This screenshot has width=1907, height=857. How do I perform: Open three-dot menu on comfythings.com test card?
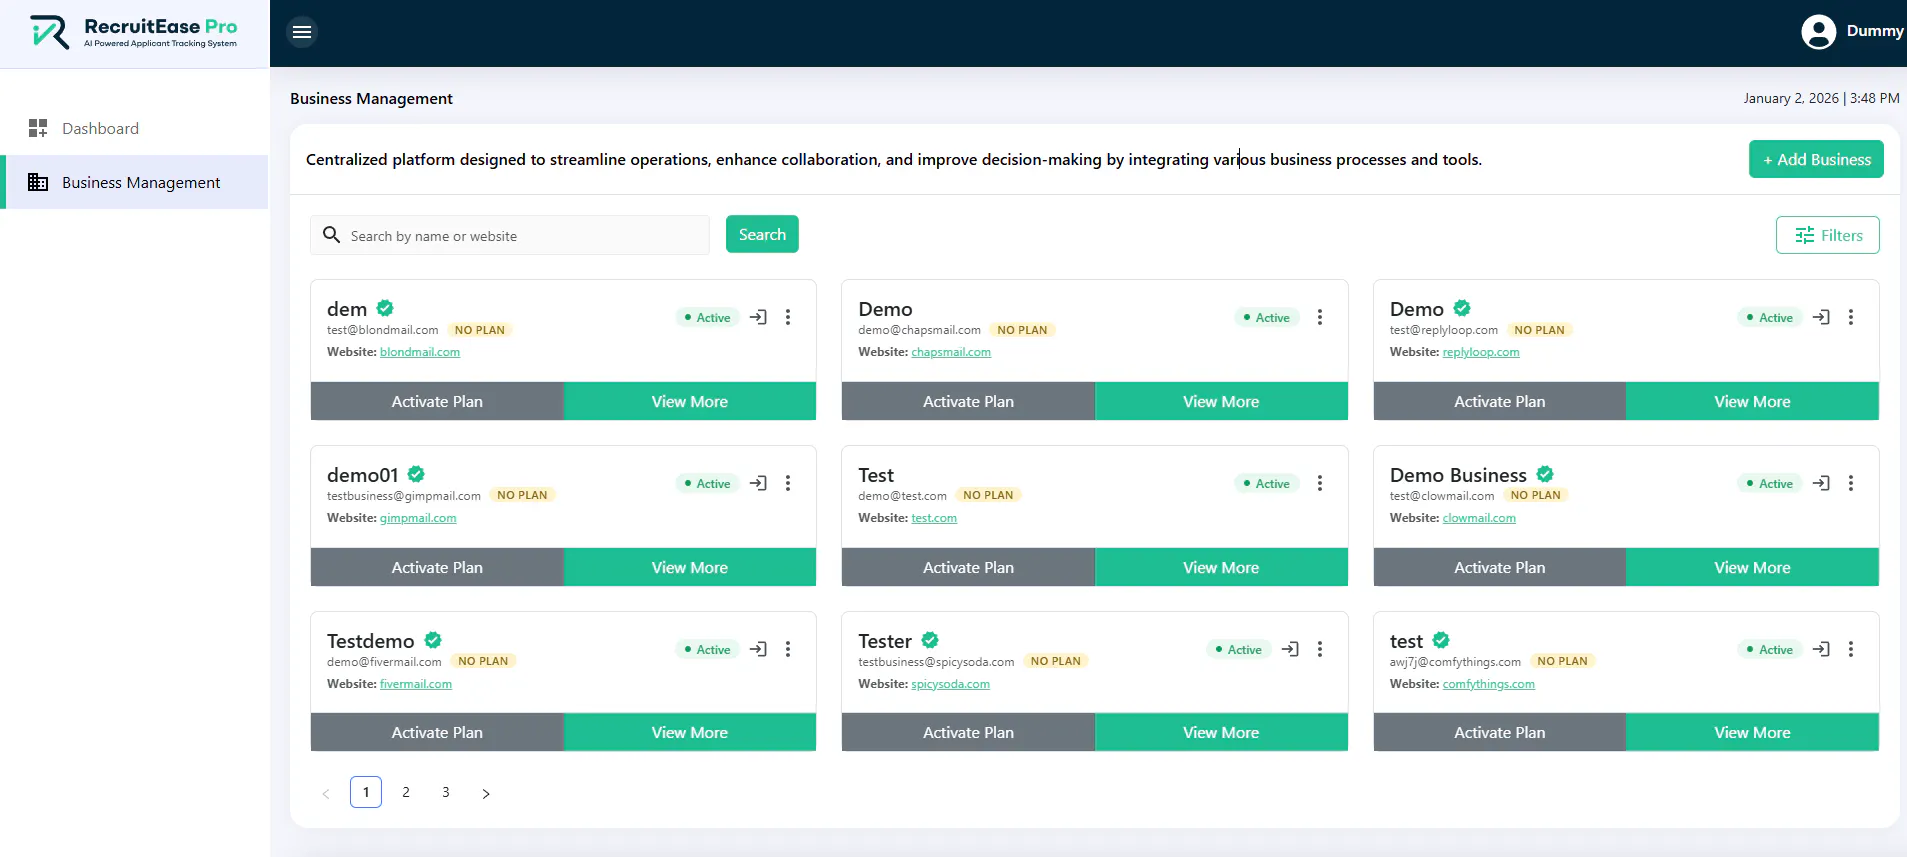click(1851, 649)
